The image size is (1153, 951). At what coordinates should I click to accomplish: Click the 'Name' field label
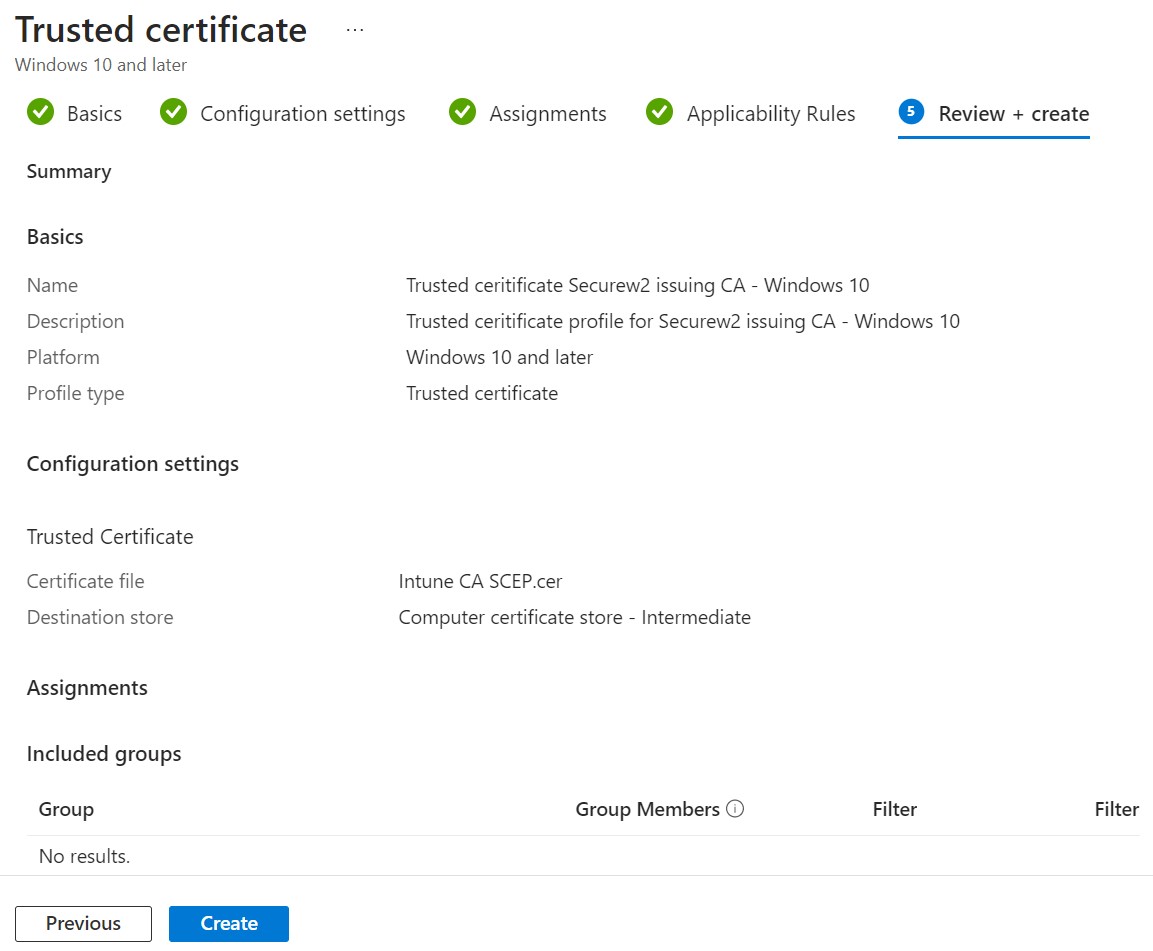52,285
